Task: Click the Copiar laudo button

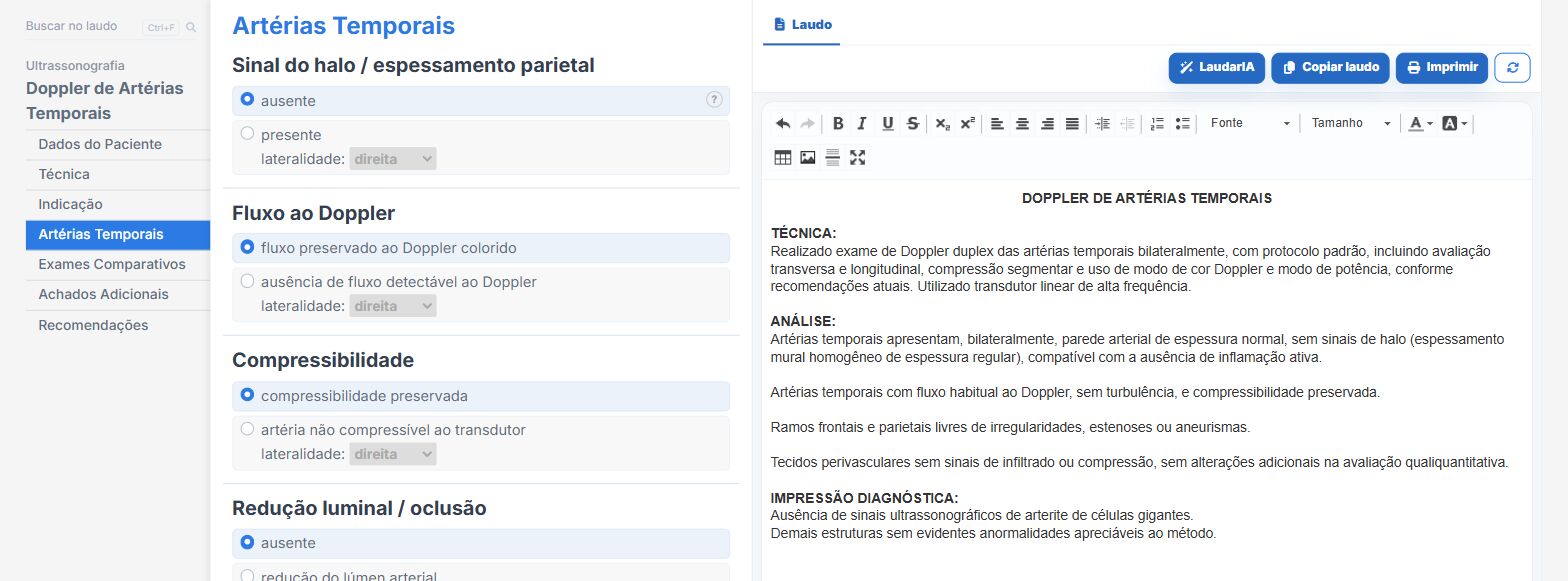Action: pyautogui.click(x=1331, y=67)
